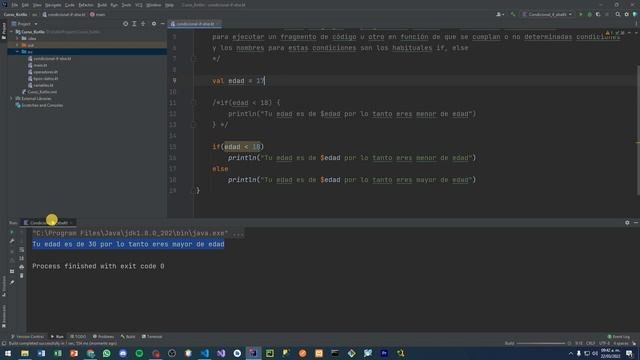The image size is (640, 360).
Task: Expand the External Libraries node
Action: pos(12,98)
